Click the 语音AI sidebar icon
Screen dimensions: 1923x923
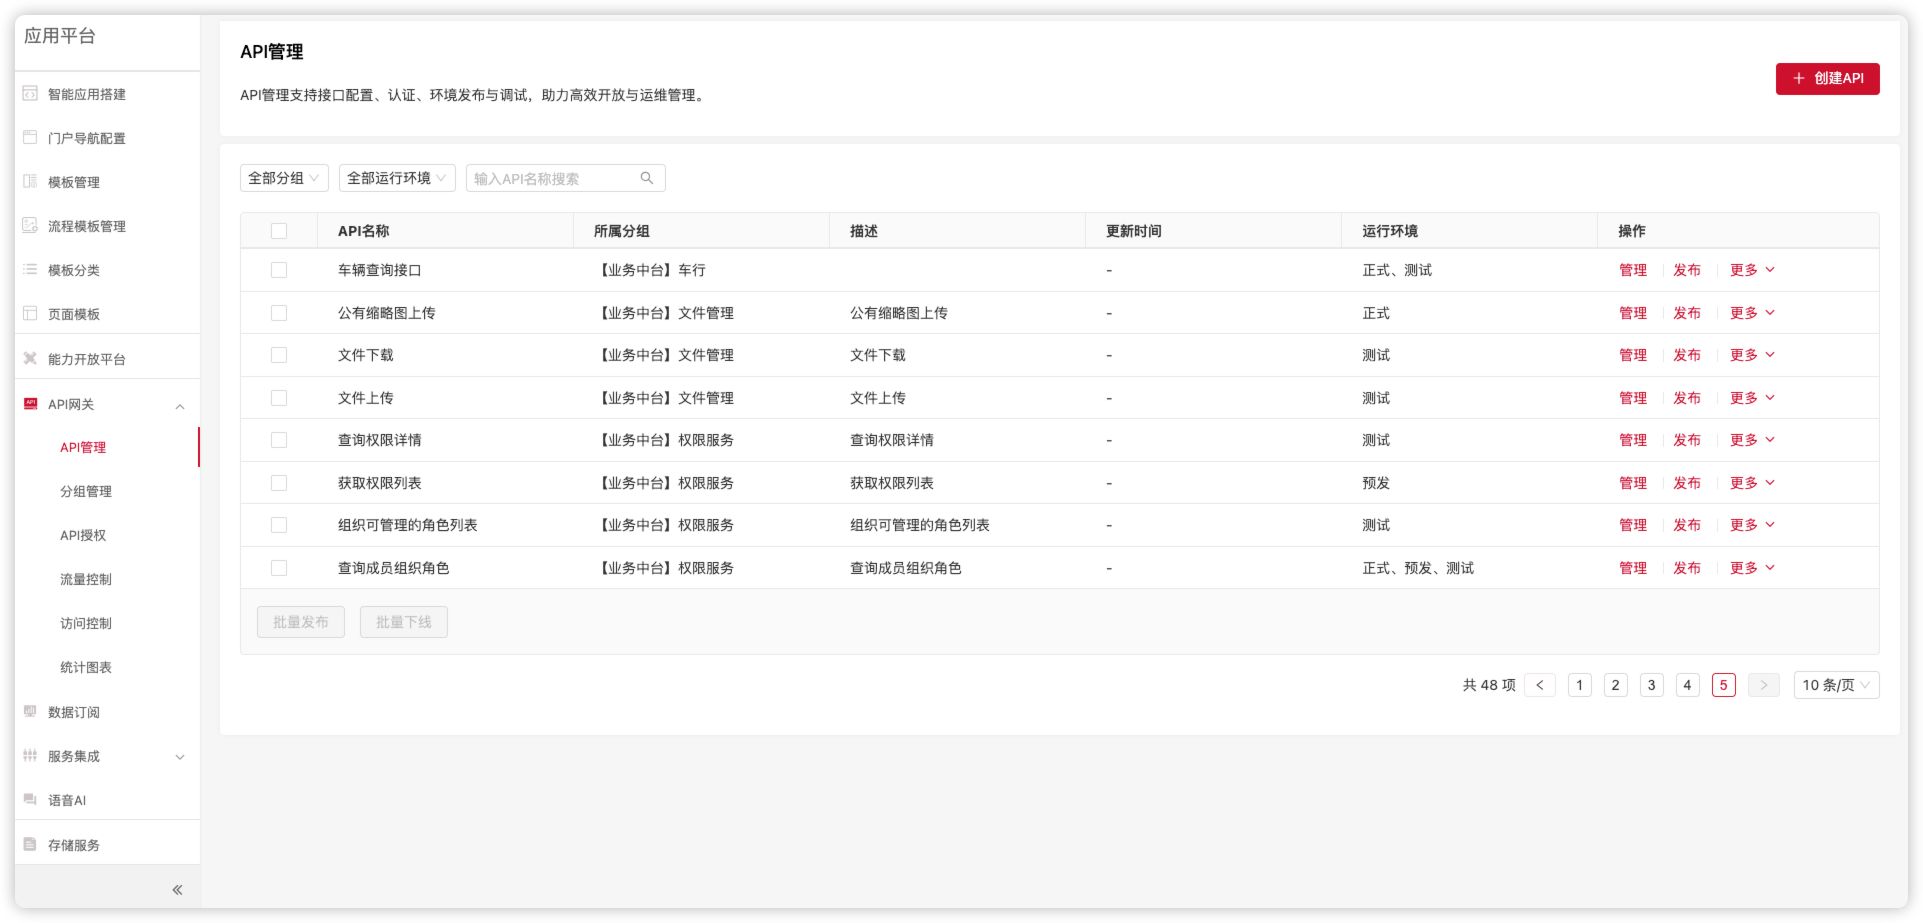[29, 800]
